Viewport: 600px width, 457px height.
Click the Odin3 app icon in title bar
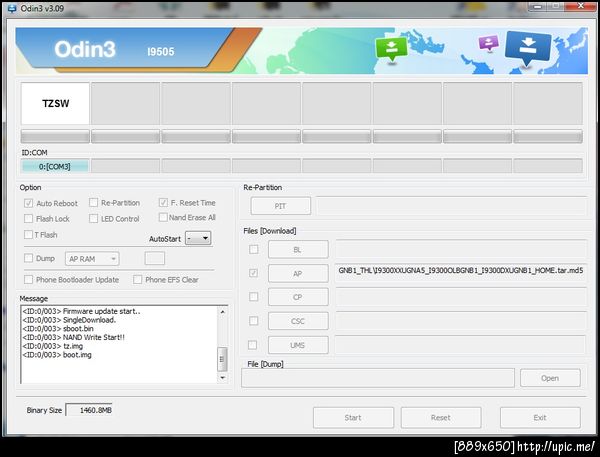click(12, 8)
